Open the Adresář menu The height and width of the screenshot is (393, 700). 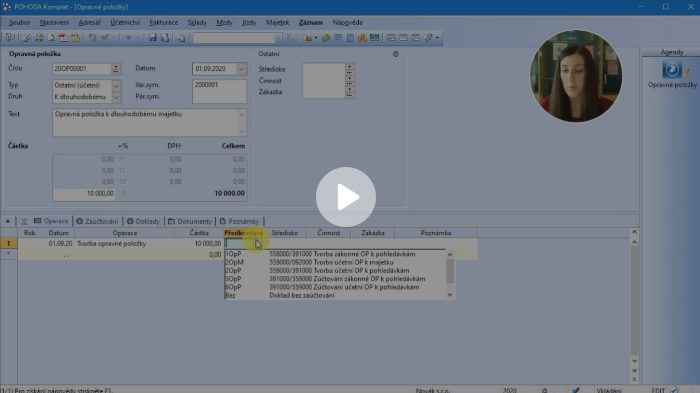pyautogui.click(x=89, y=22)
